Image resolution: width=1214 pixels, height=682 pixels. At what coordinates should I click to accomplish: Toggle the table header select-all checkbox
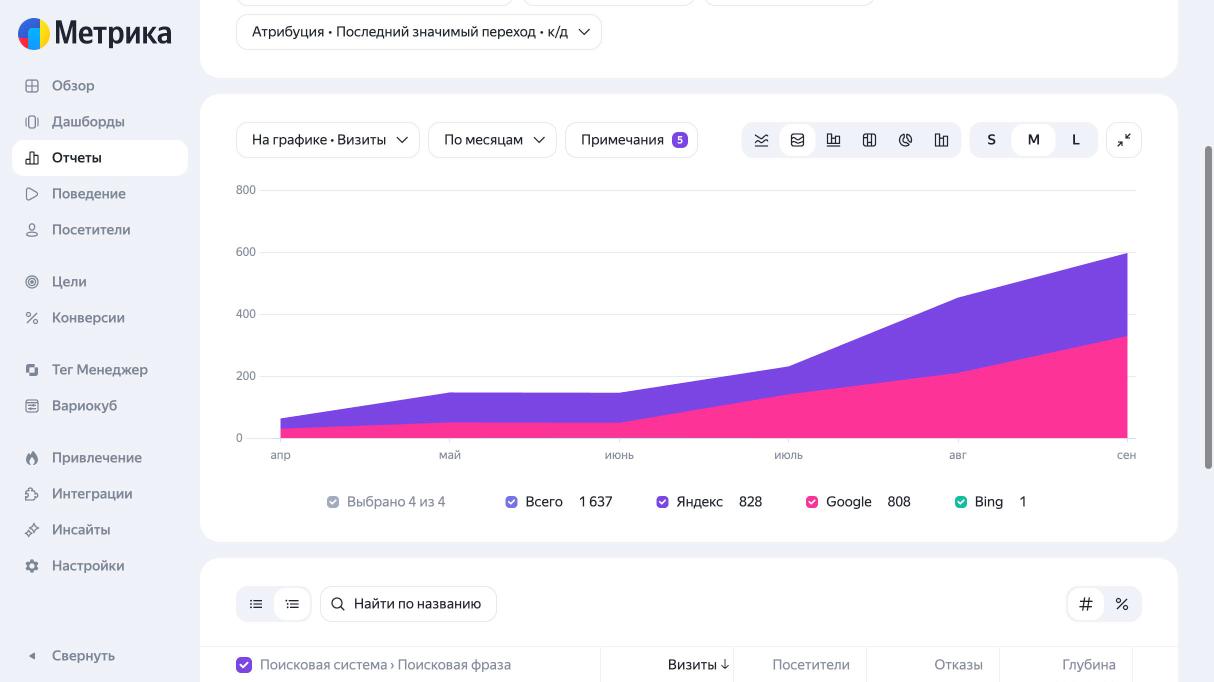pos(244,665)
